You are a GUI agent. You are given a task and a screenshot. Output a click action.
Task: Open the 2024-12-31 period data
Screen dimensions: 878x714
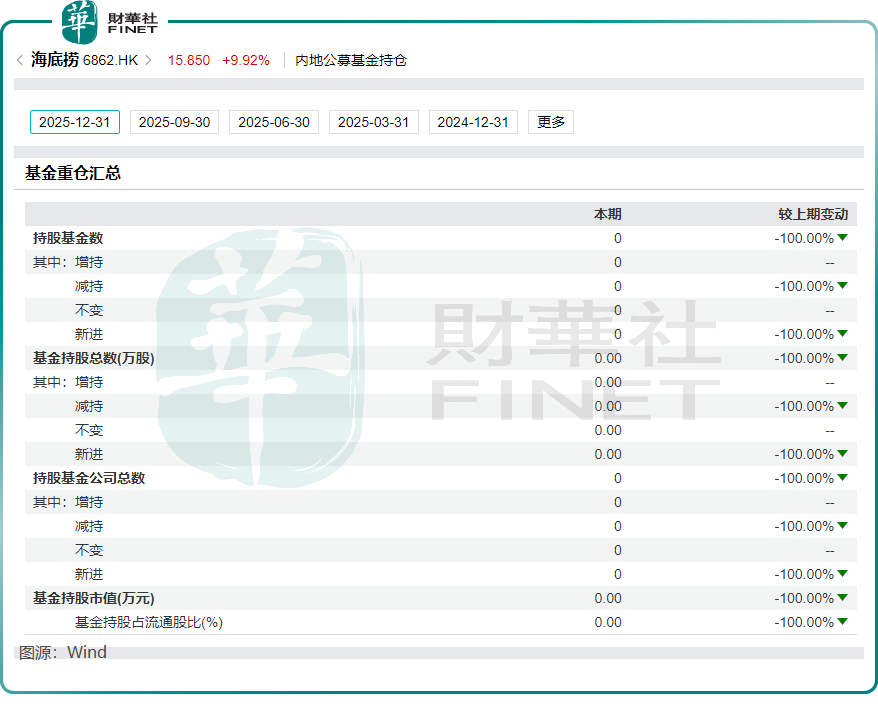[473, 122]
